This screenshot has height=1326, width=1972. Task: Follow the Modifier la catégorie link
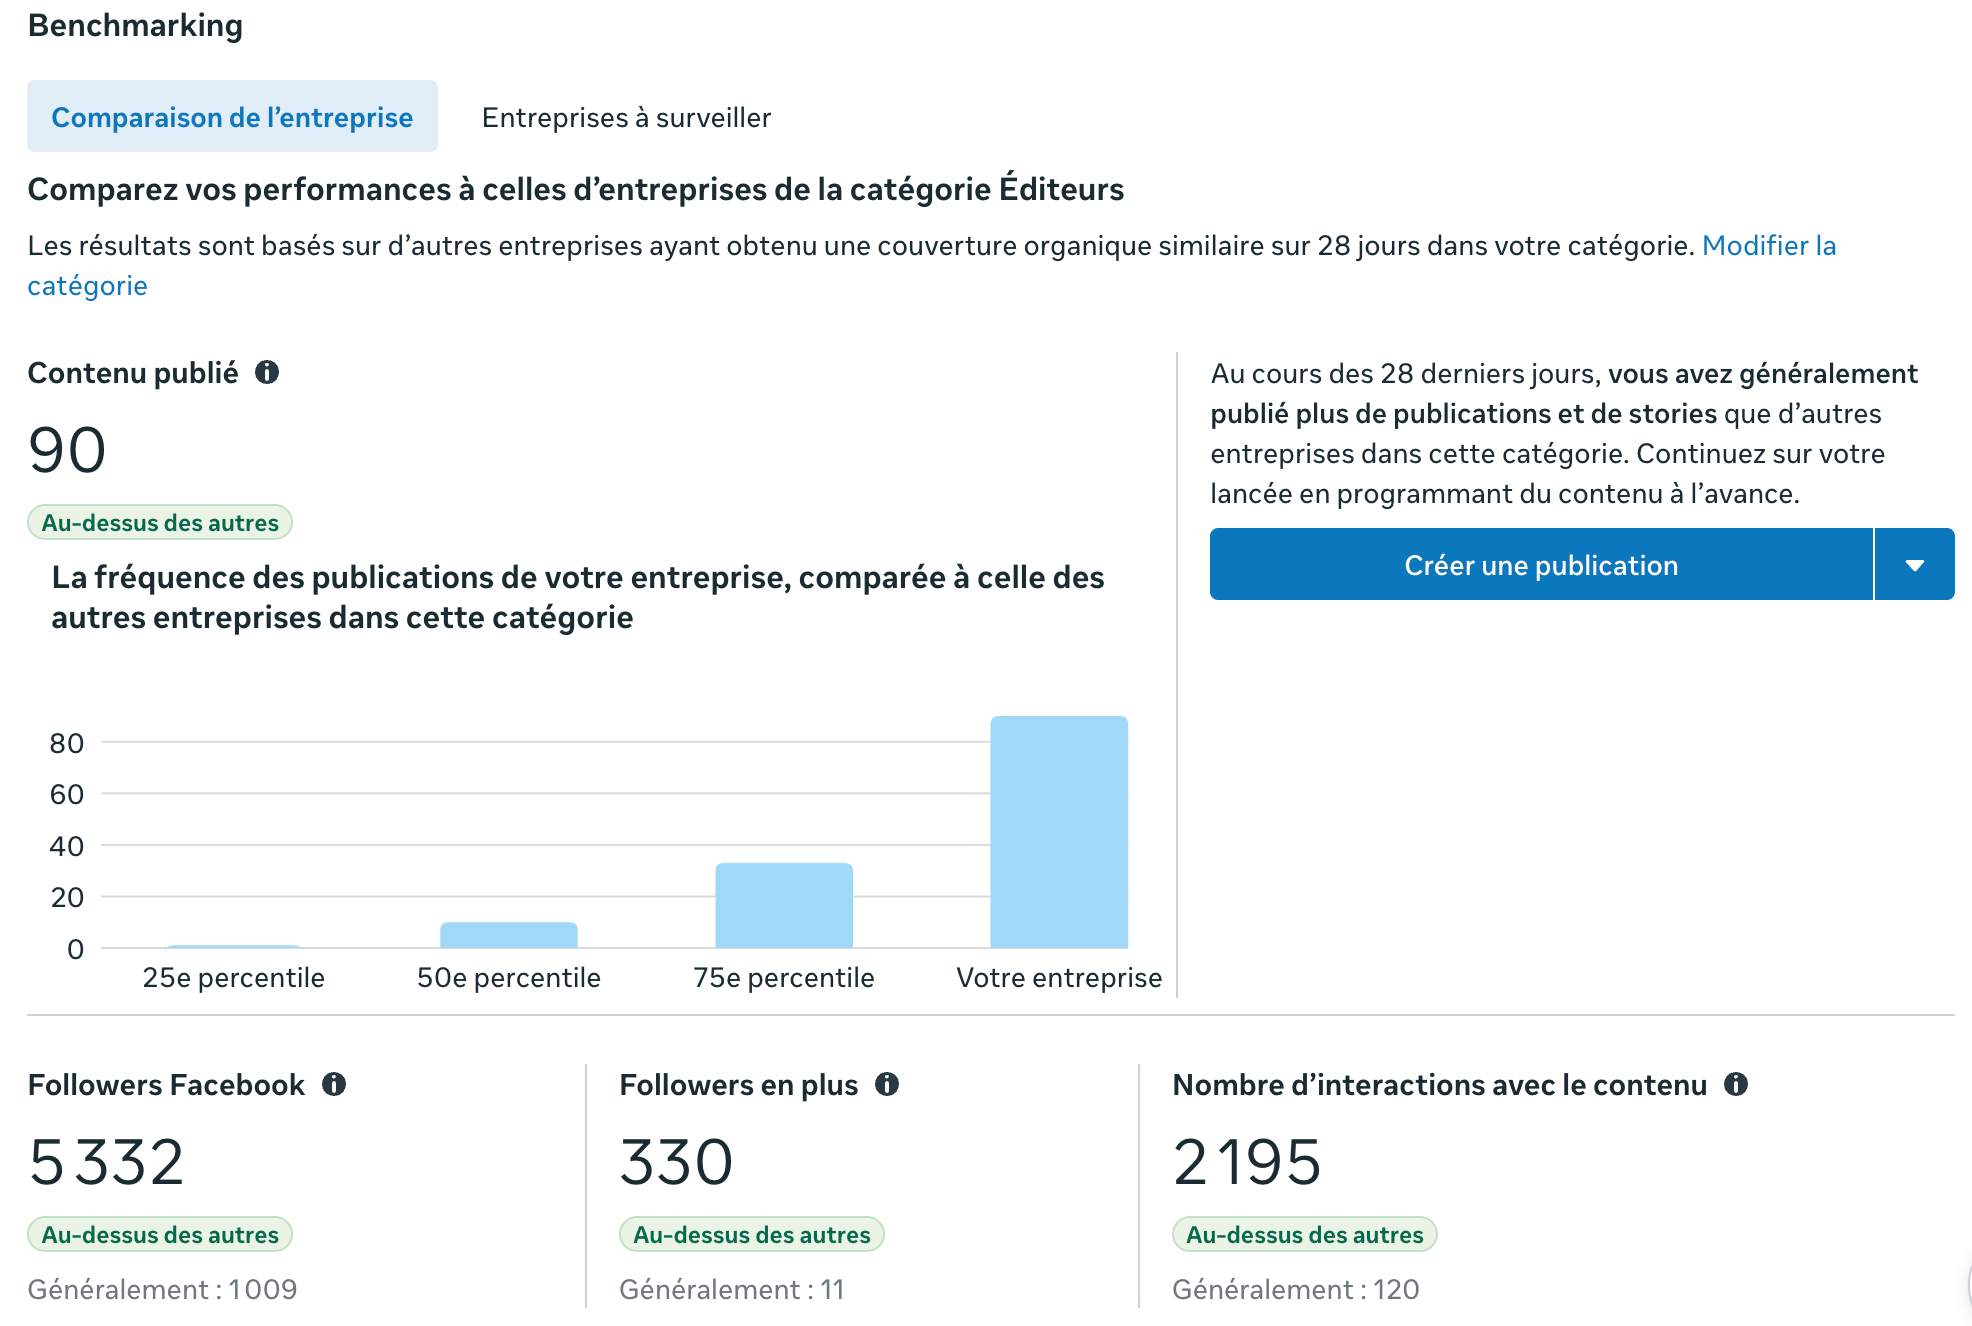point(1769,246)
